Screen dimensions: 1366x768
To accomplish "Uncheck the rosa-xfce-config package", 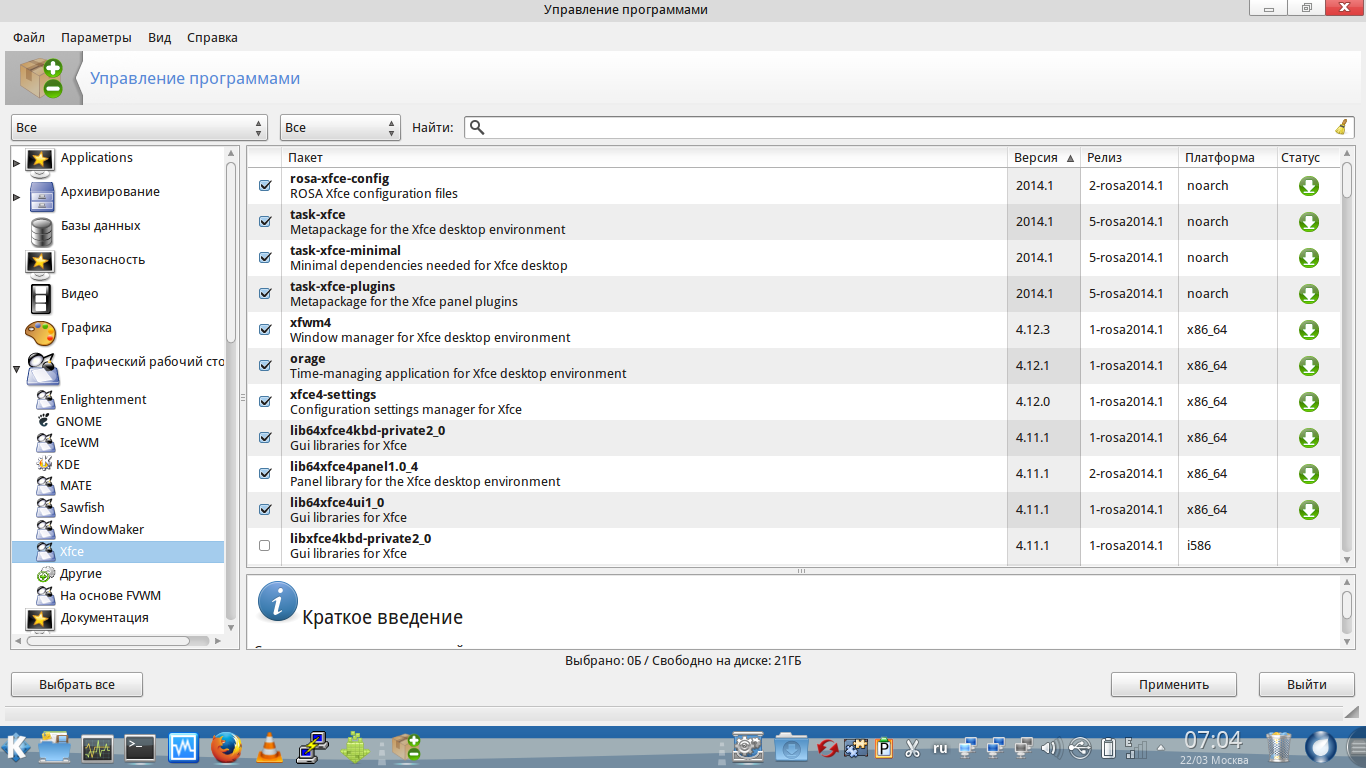I will click(265, 186).
